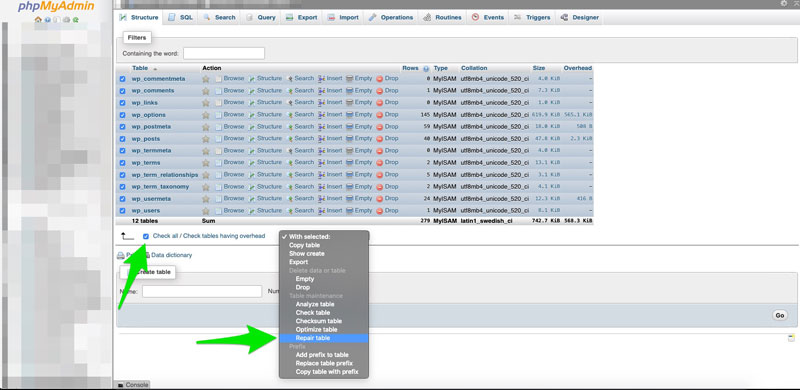Choose Export entry in With selected dropdown

[324, 262]
